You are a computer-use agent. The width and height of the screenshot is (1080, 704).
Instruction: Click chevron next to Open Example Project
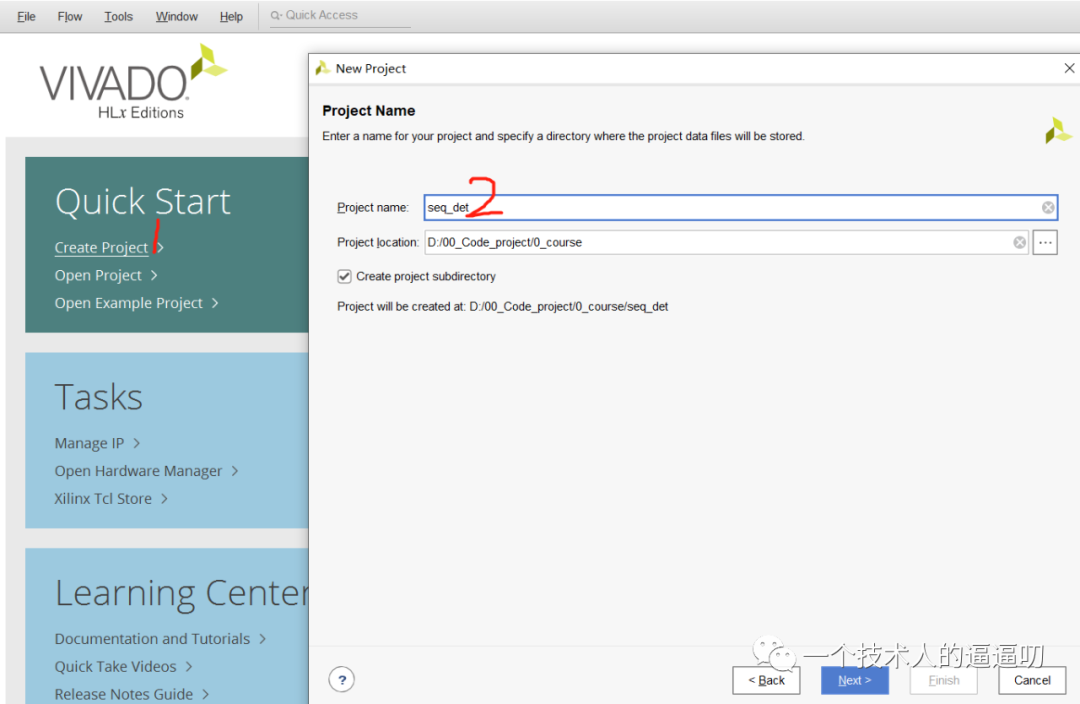coord(215,303)
